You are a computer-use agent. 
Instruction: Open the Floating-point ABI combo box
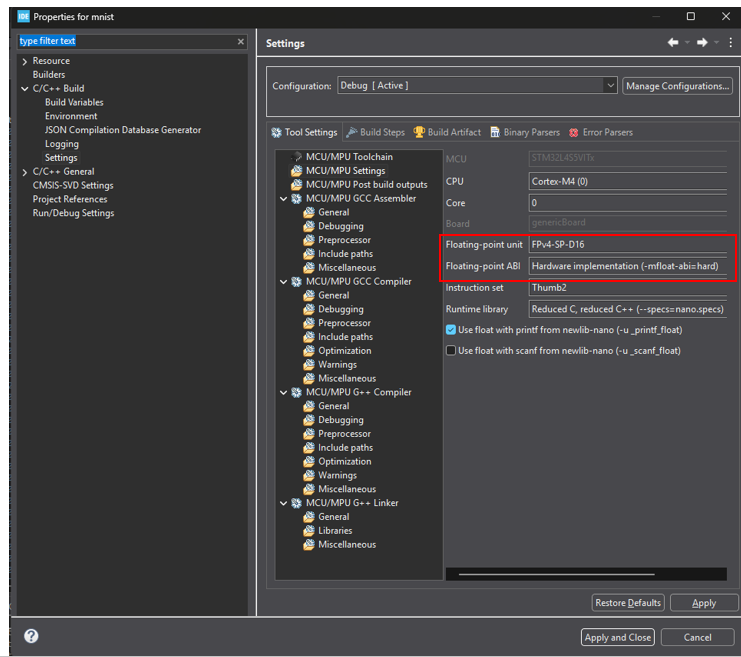coord(627,266)
